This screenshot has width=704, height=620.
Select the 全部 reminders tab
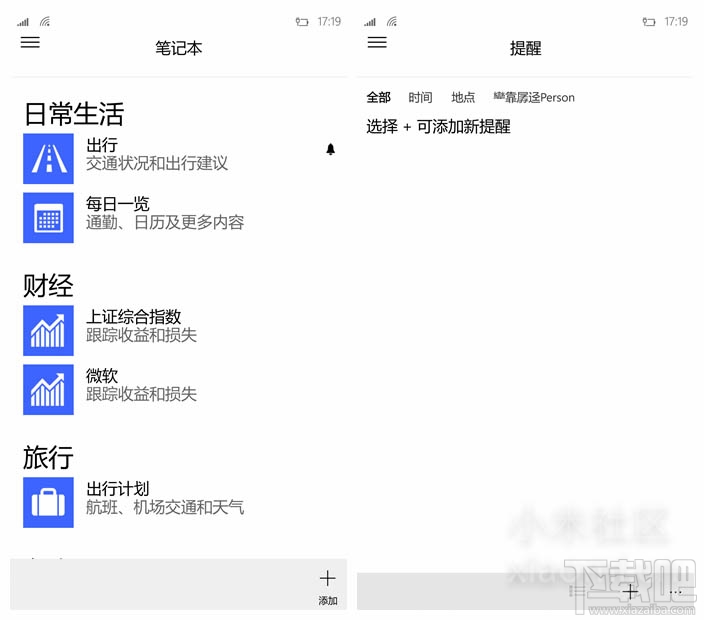pos(378,97)
